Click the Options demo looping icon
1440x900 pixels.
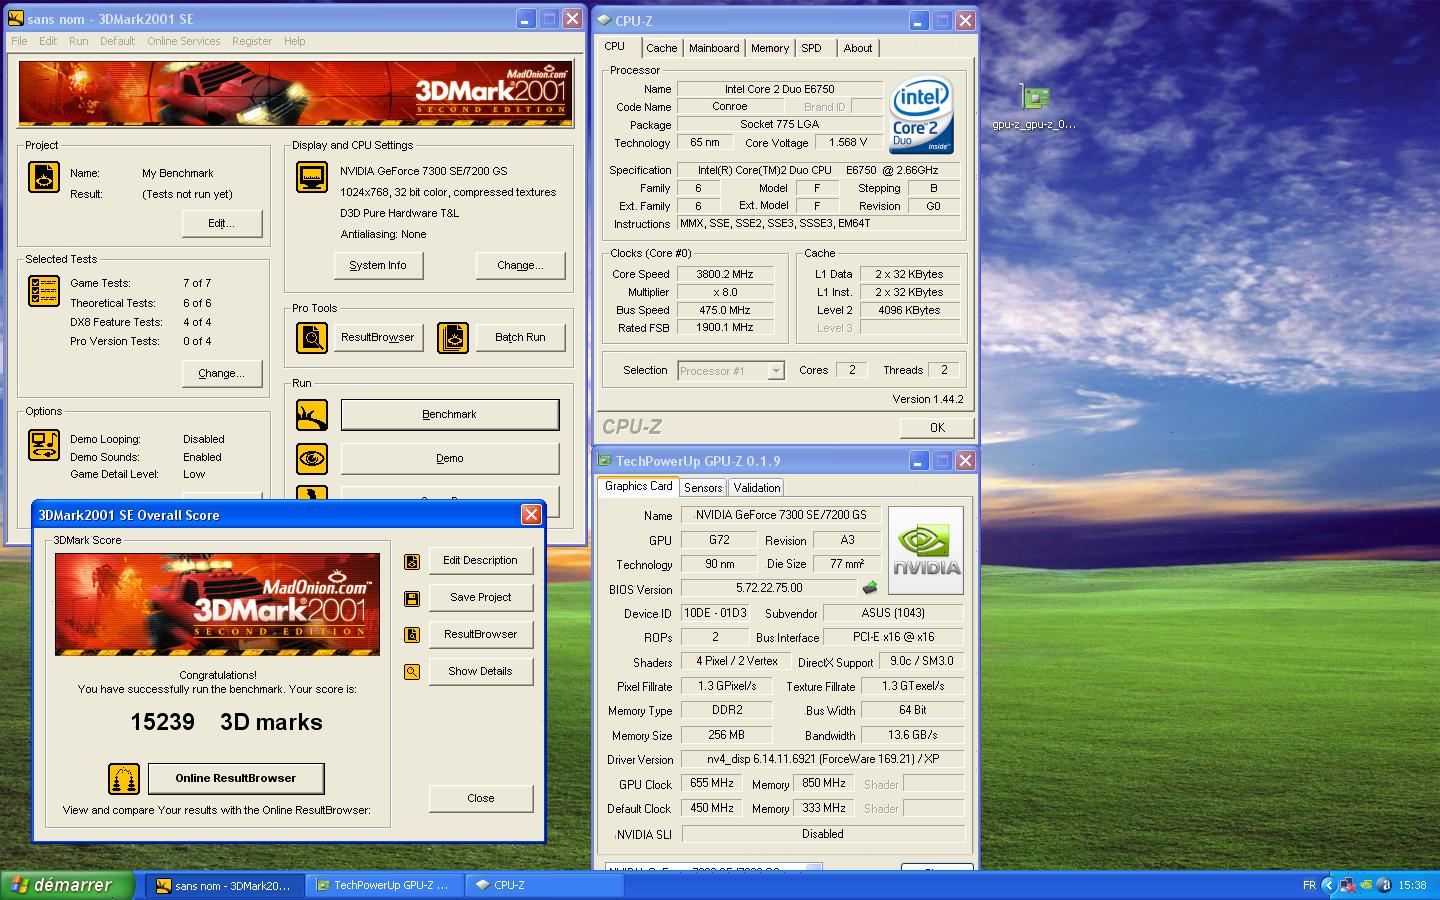[44, 445]
